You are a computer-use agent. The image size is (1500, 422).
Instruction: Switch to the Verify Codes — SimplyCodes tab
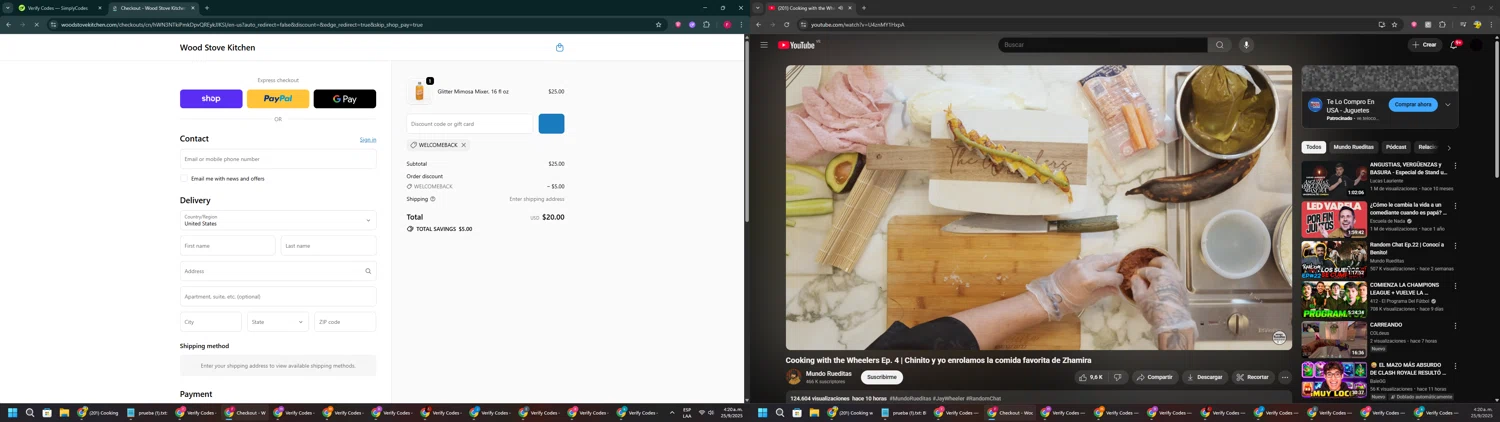click(59, 8)
